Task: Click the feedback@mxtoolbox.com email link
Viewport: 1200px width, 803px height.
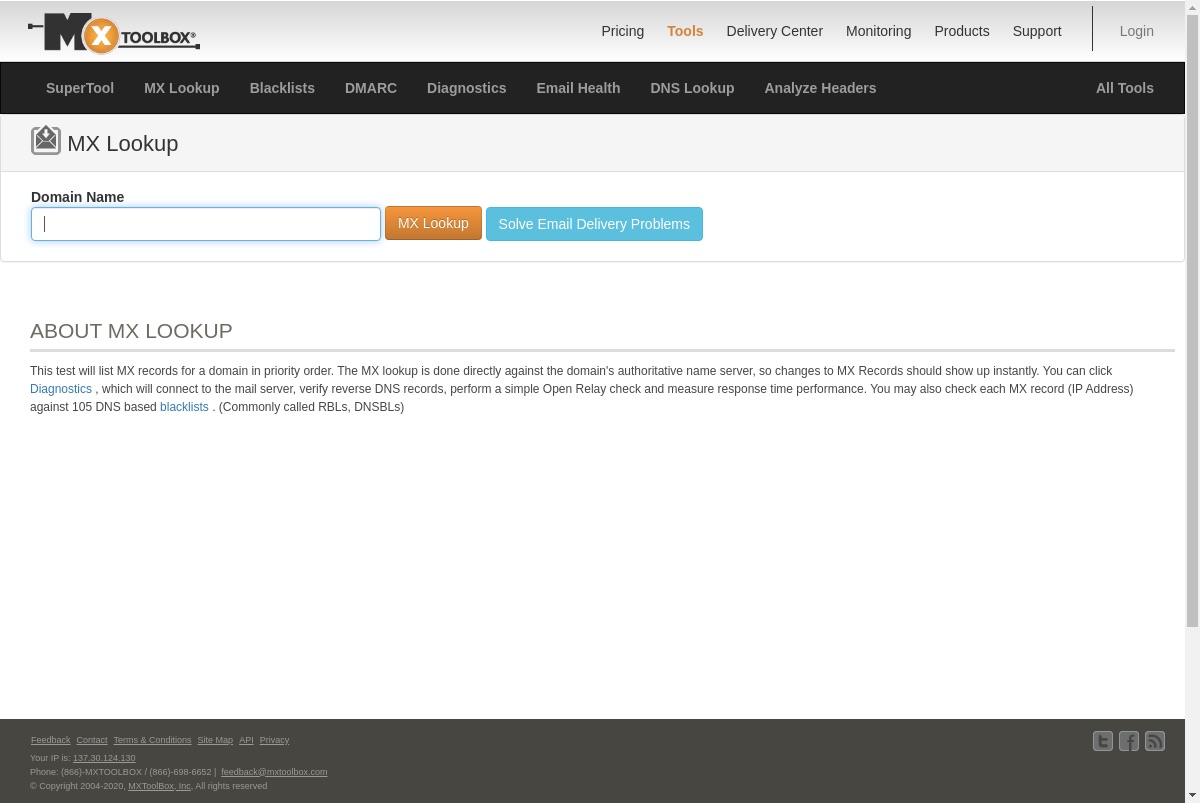Action: pos(274,772)
